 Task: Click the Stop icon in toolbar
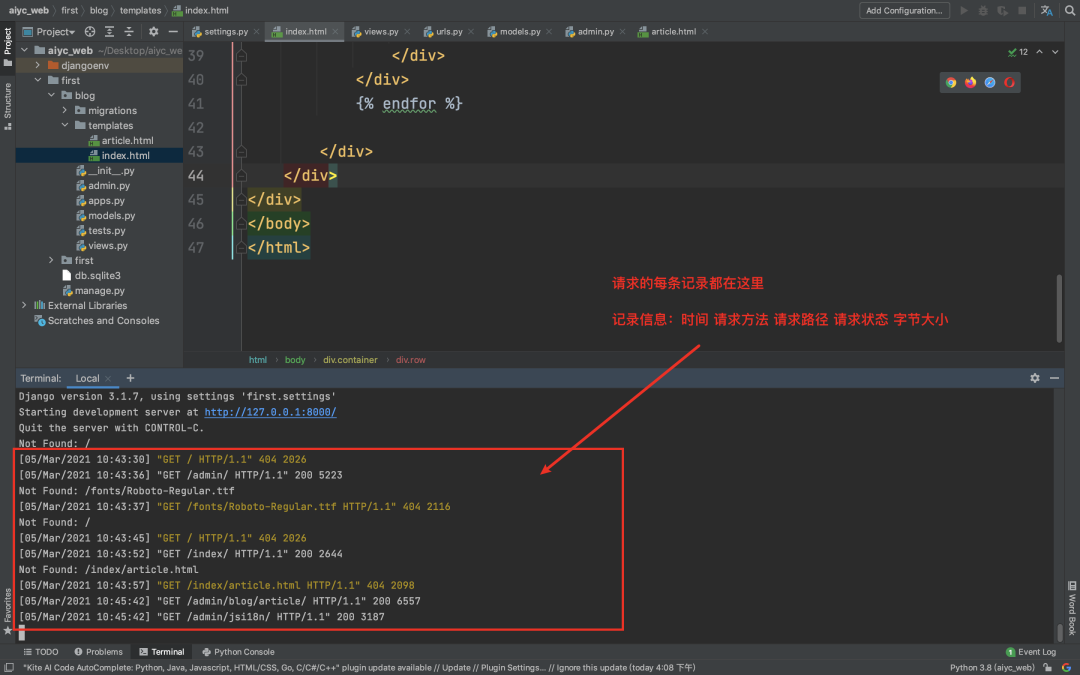[x=1022, y=10]
